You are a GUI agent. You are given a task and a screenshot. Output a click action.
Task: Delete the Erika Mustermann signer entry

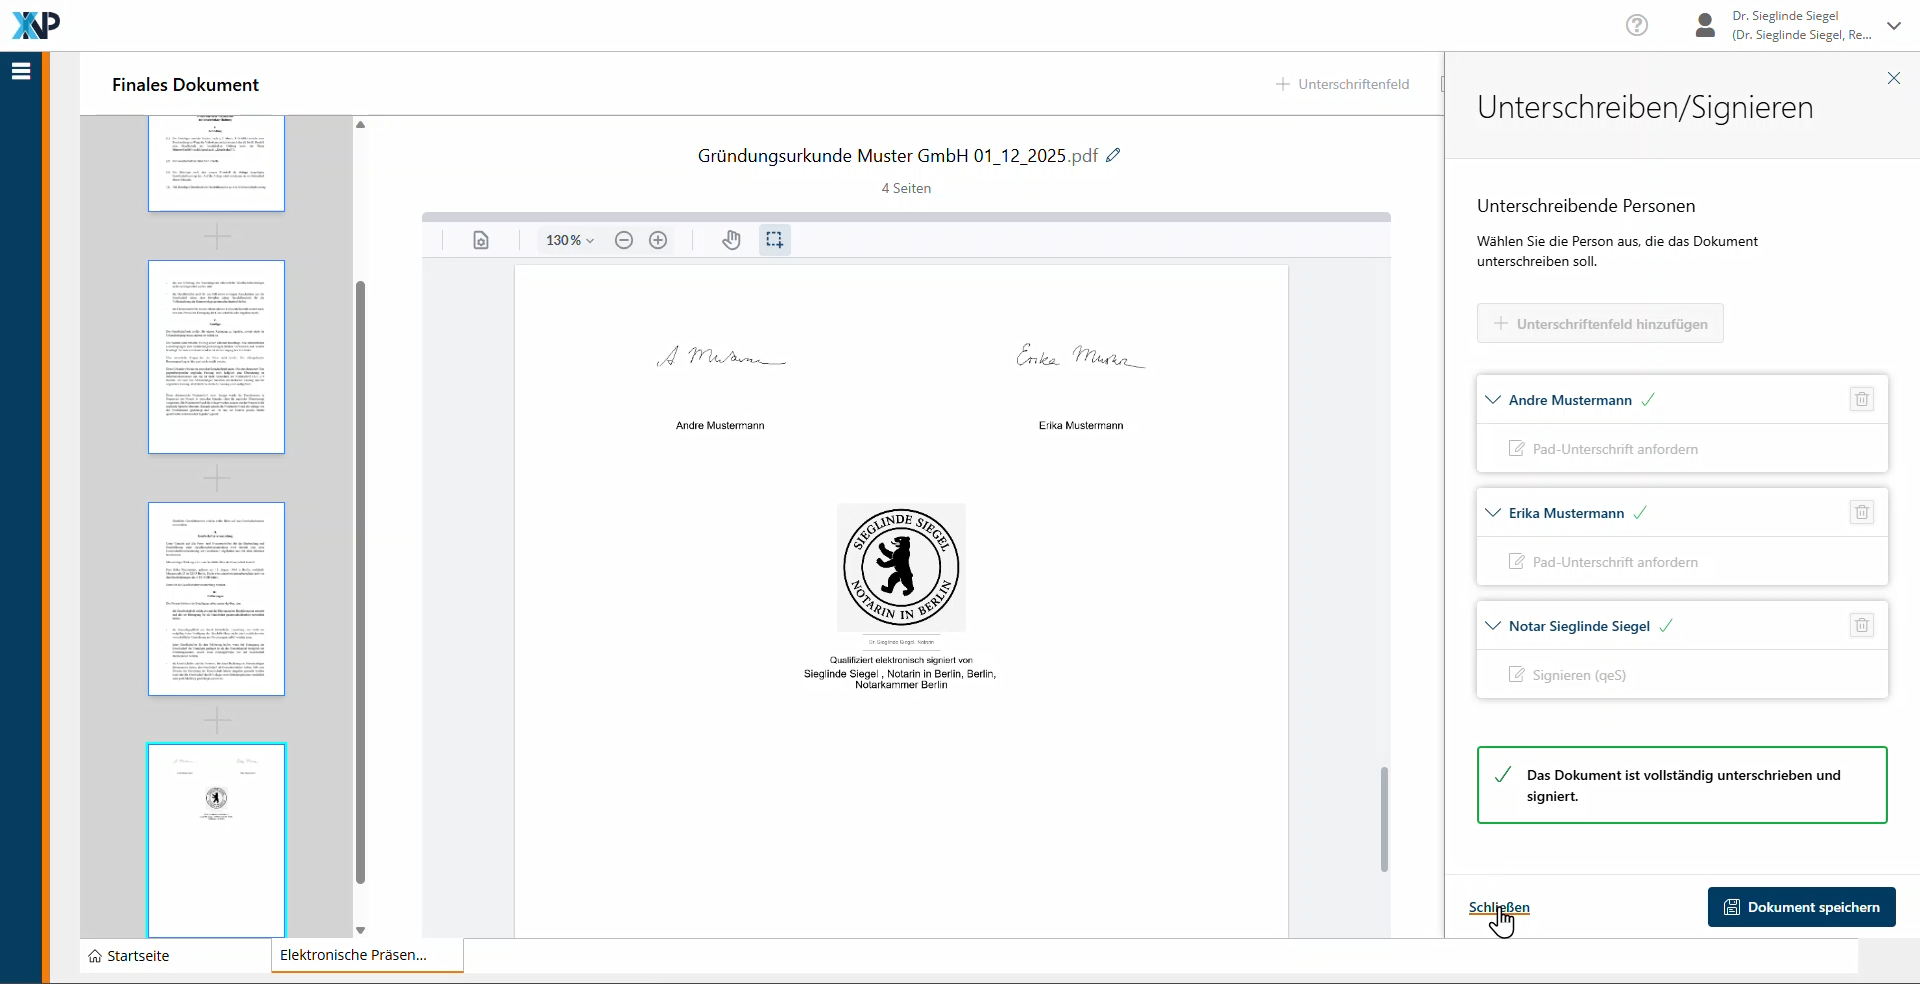(x=1861, y=513)
